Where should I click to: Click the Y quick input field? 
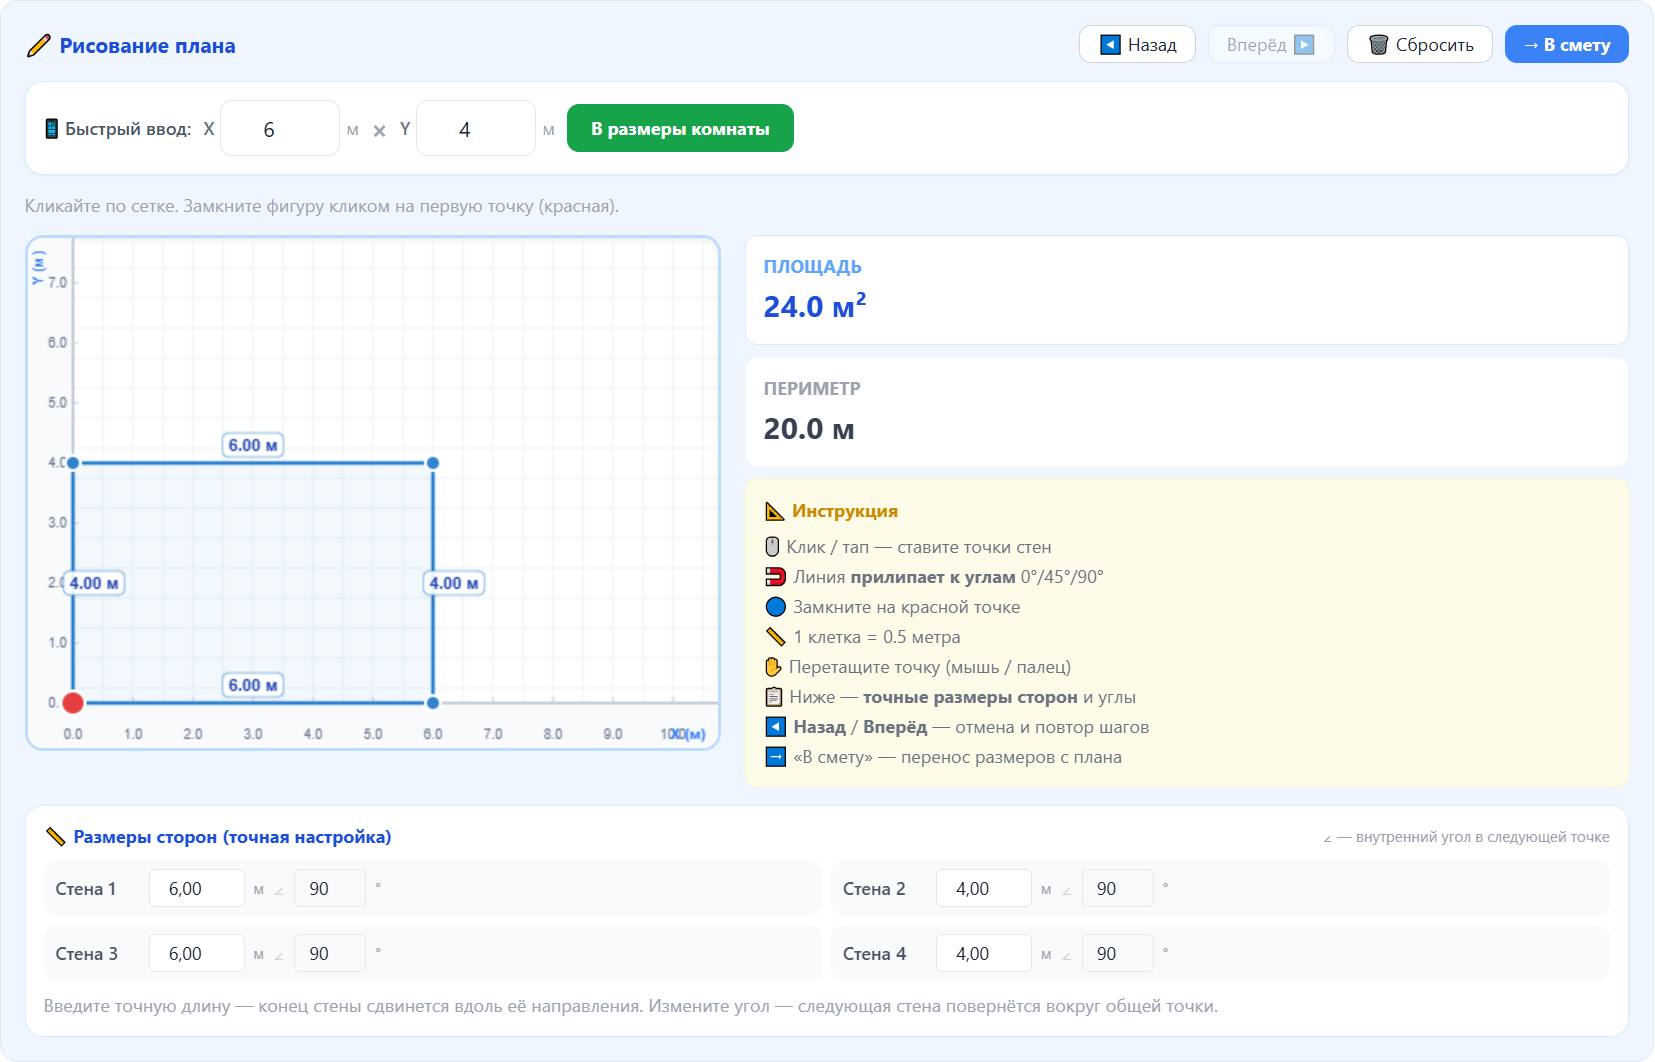(x=475, y=129)
